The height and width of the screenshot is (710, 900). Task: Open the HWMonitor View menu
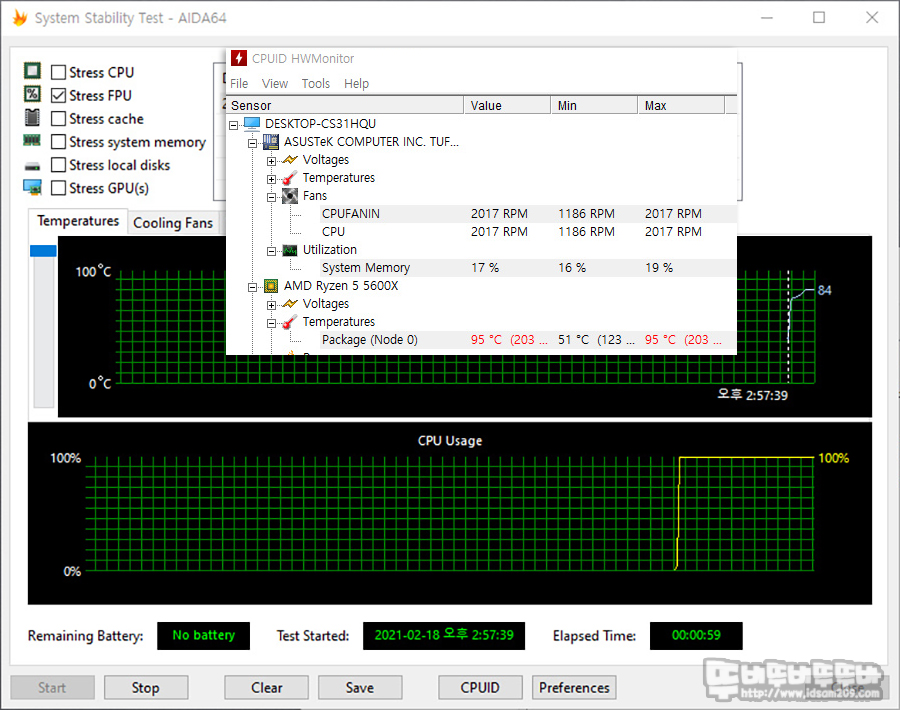[274, 83]
